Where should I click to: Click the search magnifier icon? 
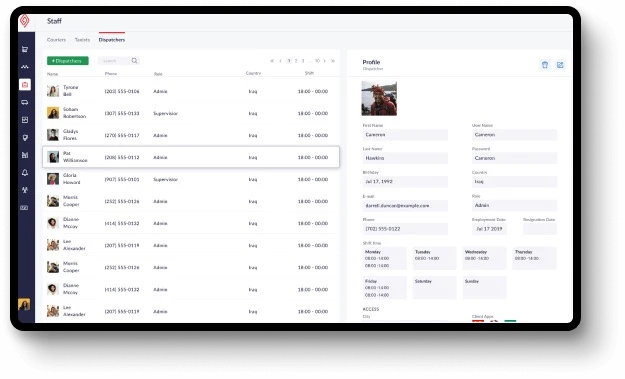coord(134,61)
